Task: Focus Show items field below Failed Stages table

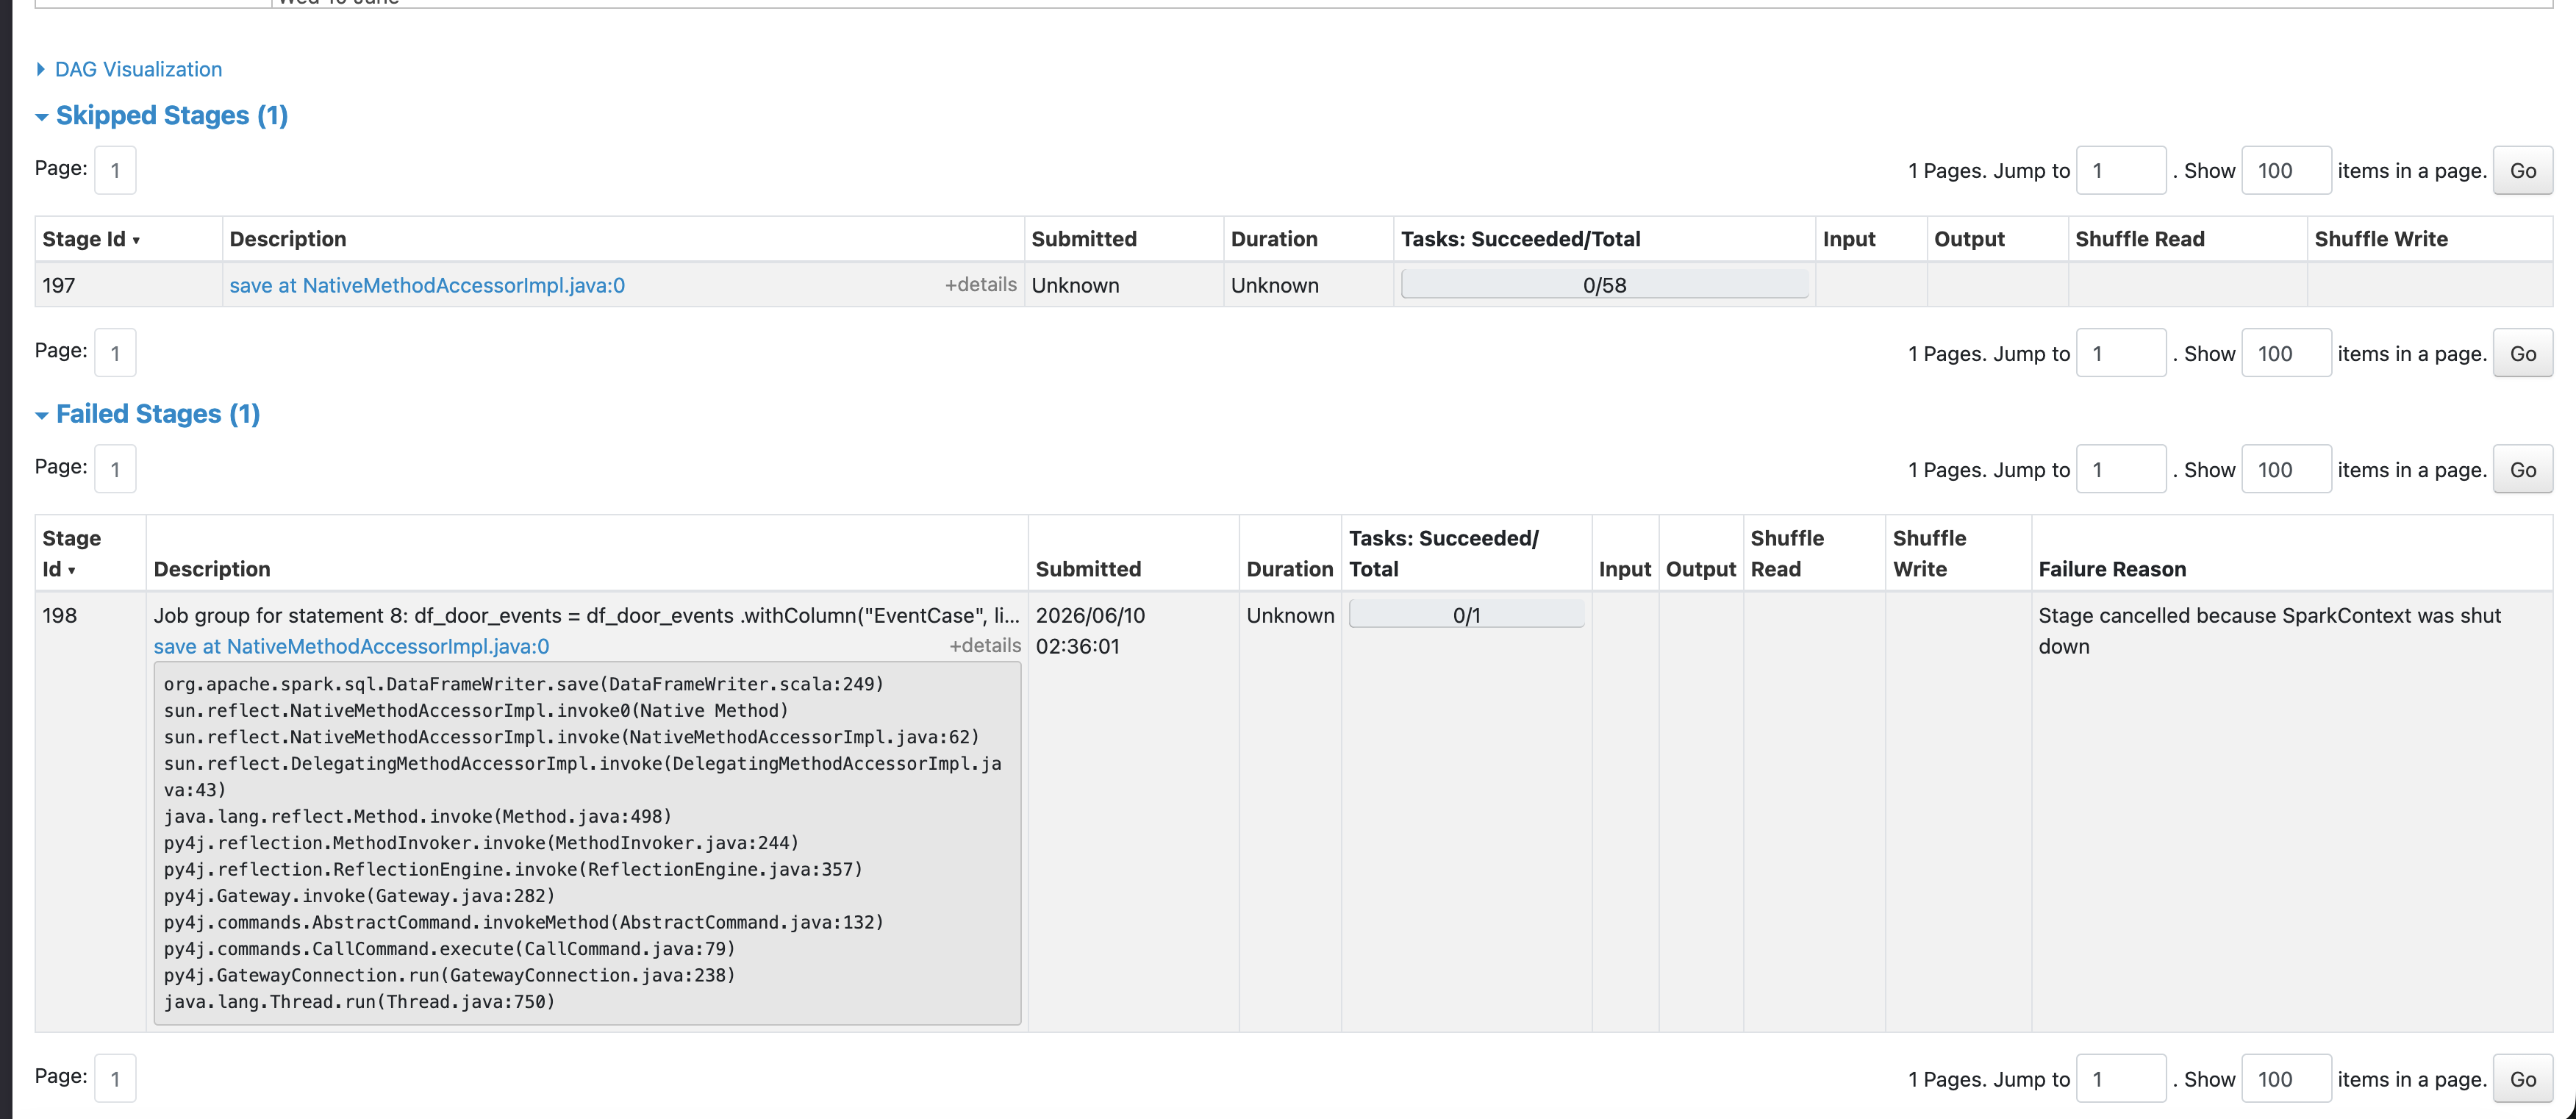Action: 2286,1079
